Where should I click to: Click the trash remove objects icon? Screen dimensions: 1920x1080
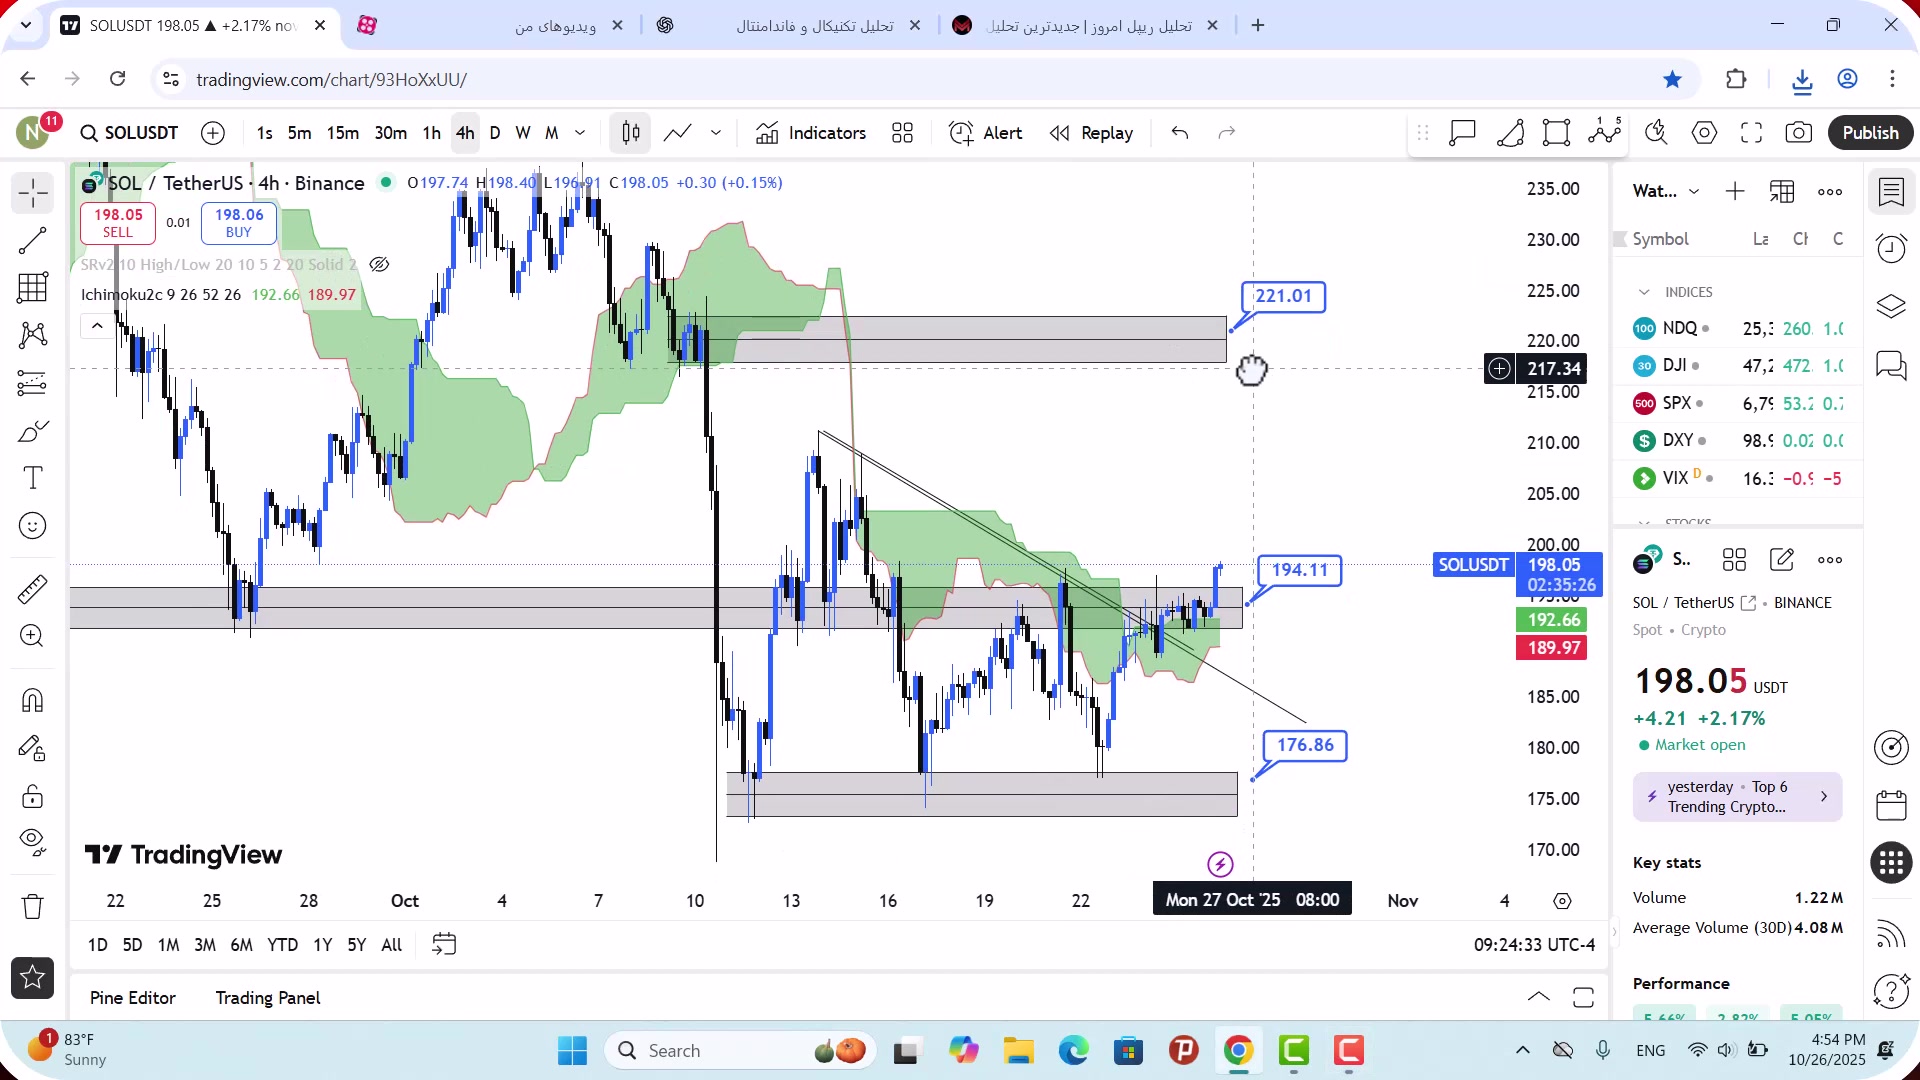click(x=32, y=906)
